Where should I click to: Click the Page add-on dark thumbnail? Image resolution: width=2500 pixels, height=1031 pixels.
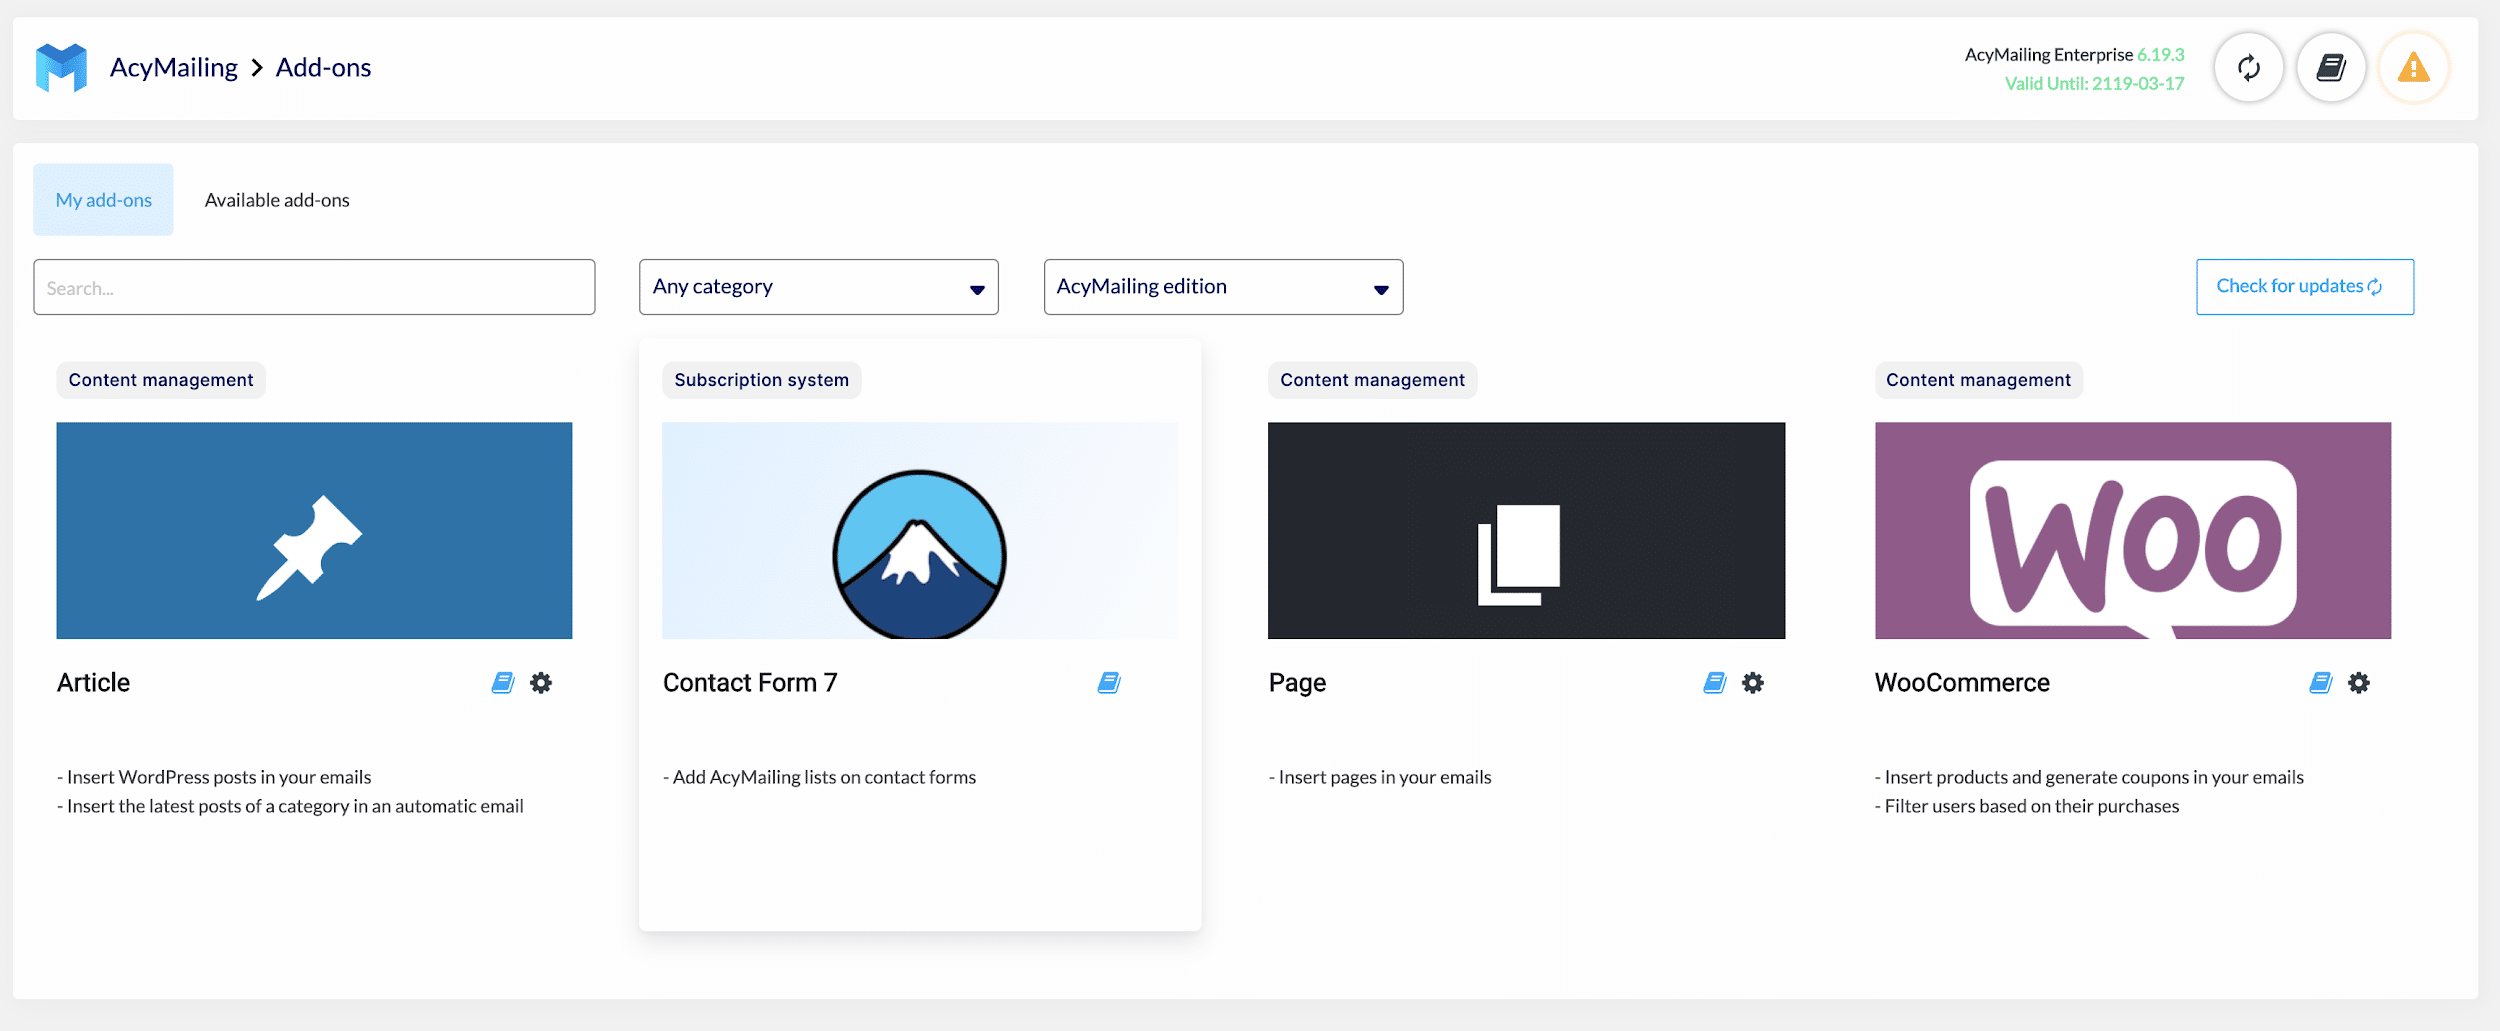tap(1526, 531)
